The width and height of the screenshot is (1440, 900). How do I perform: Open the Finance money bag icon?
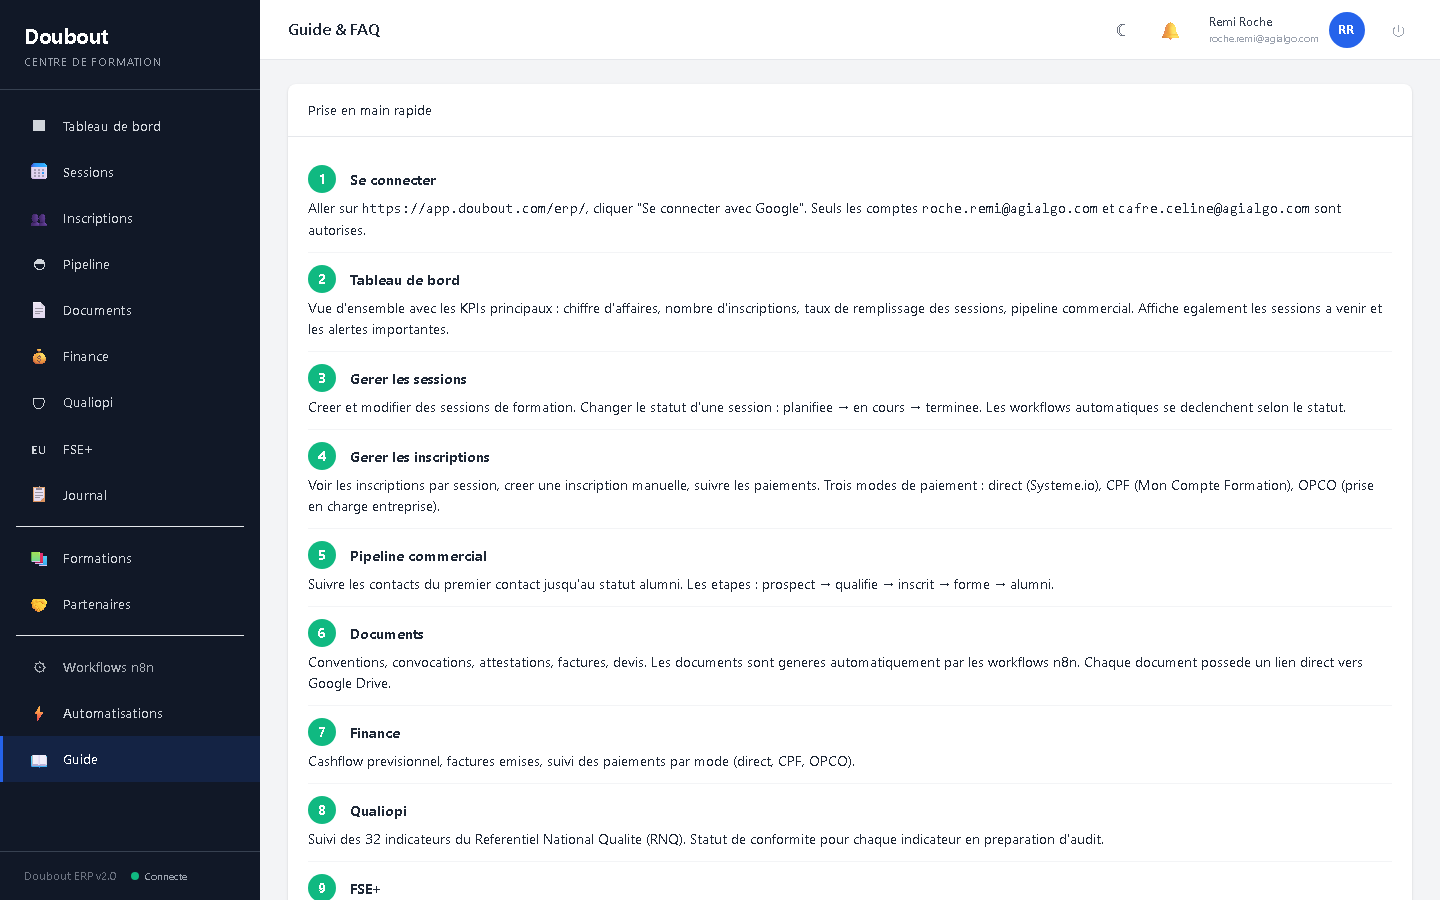click(39, 356)
